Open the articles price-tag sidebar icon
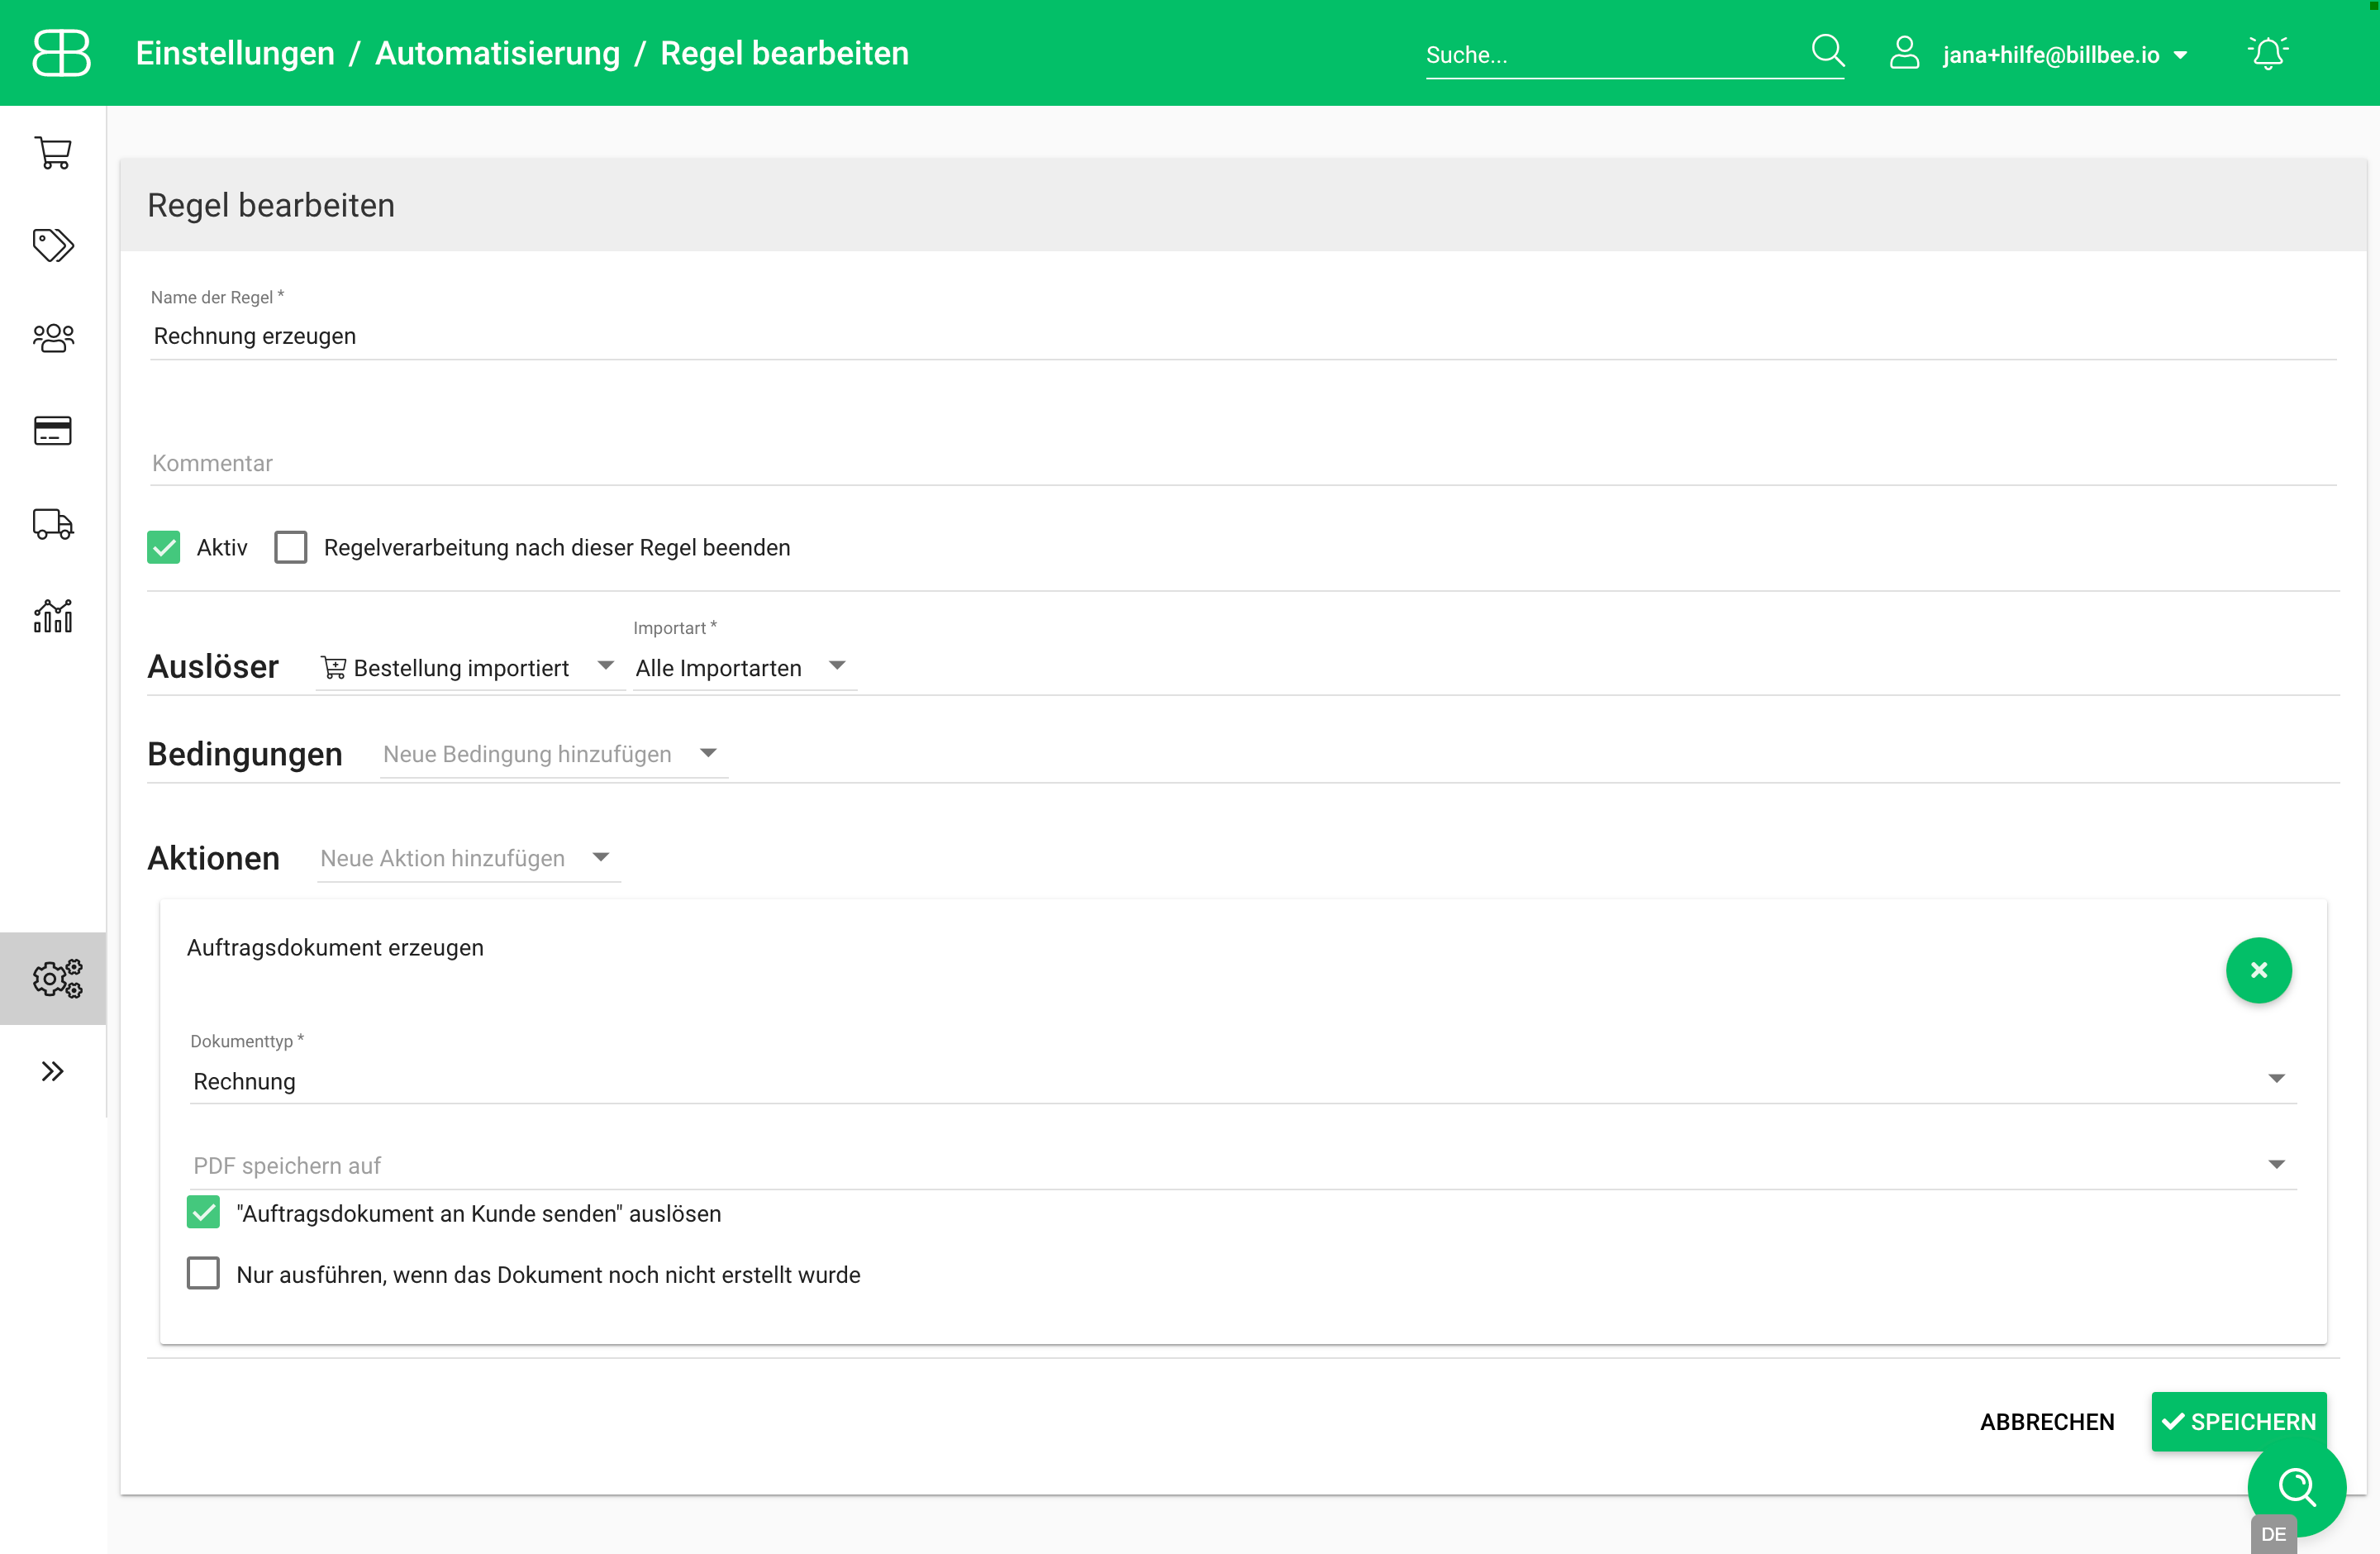2380x1554 pixels. click(x=53, y=245)
